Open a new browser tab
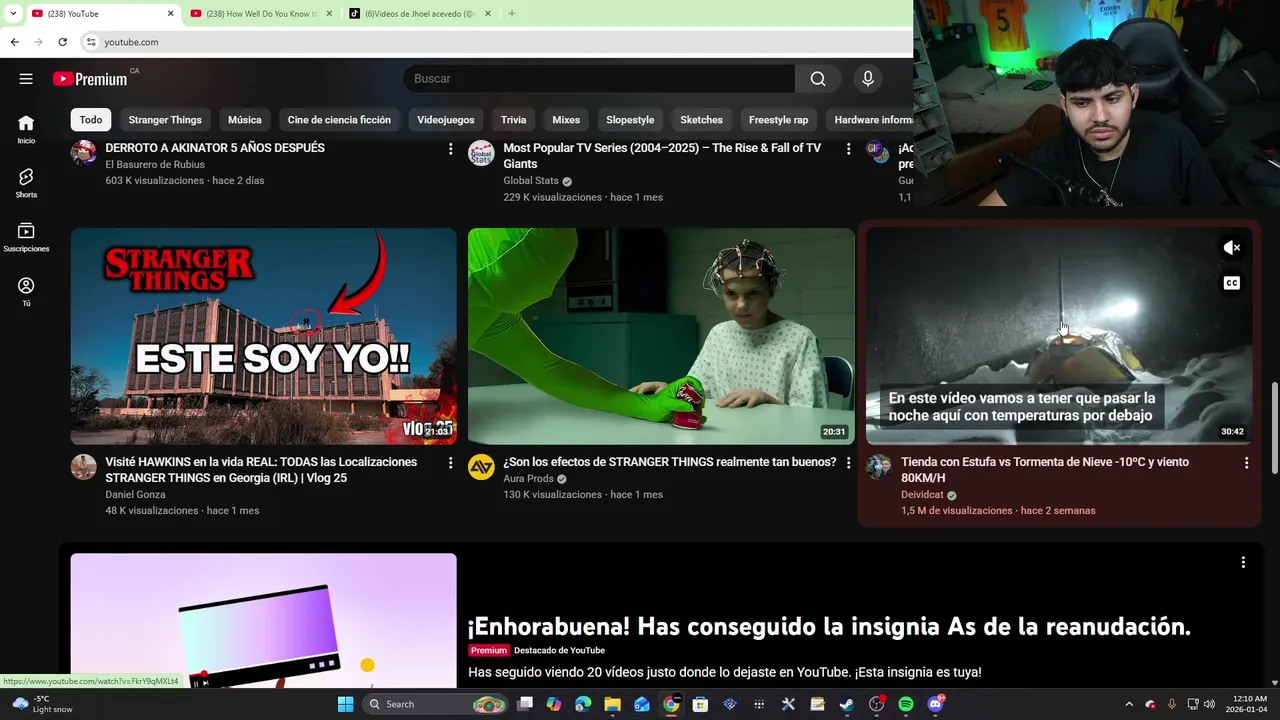The height and width of the screenshot is (720, 1280). pos(512,14)
